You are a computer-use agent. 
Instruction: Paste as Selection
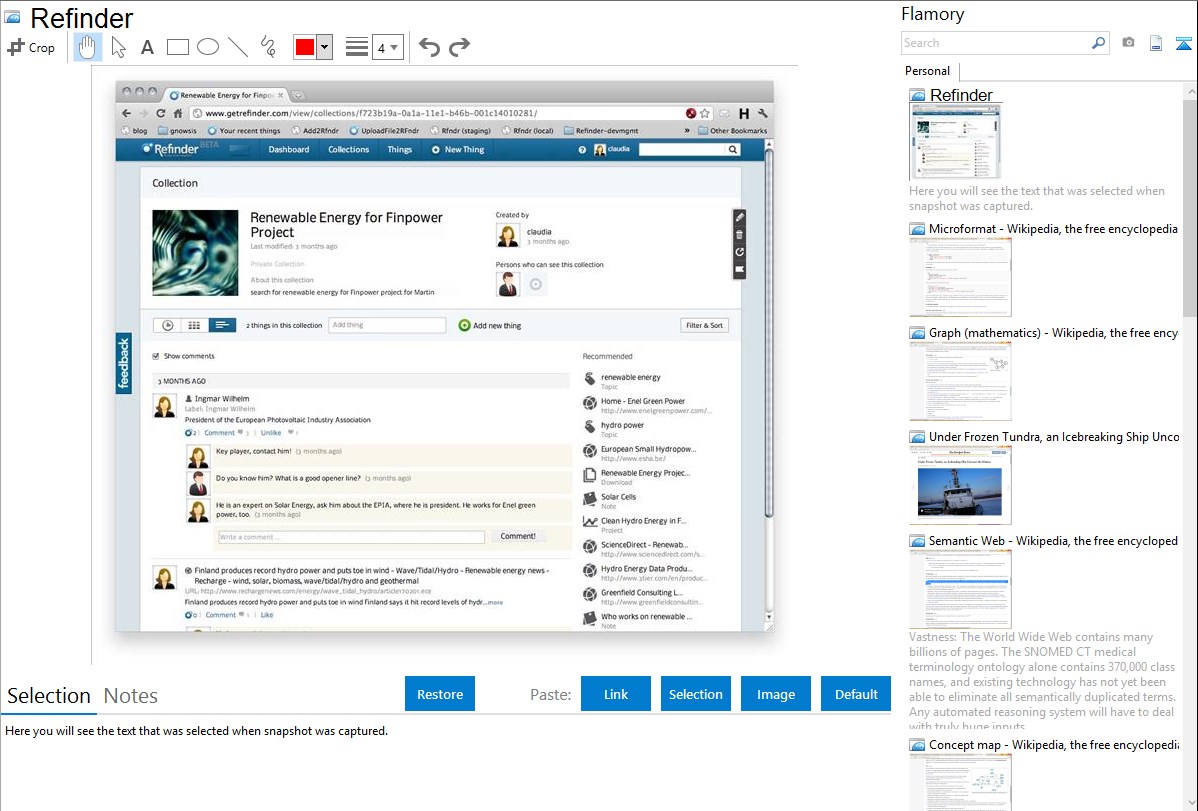click(x=695, y=694)
